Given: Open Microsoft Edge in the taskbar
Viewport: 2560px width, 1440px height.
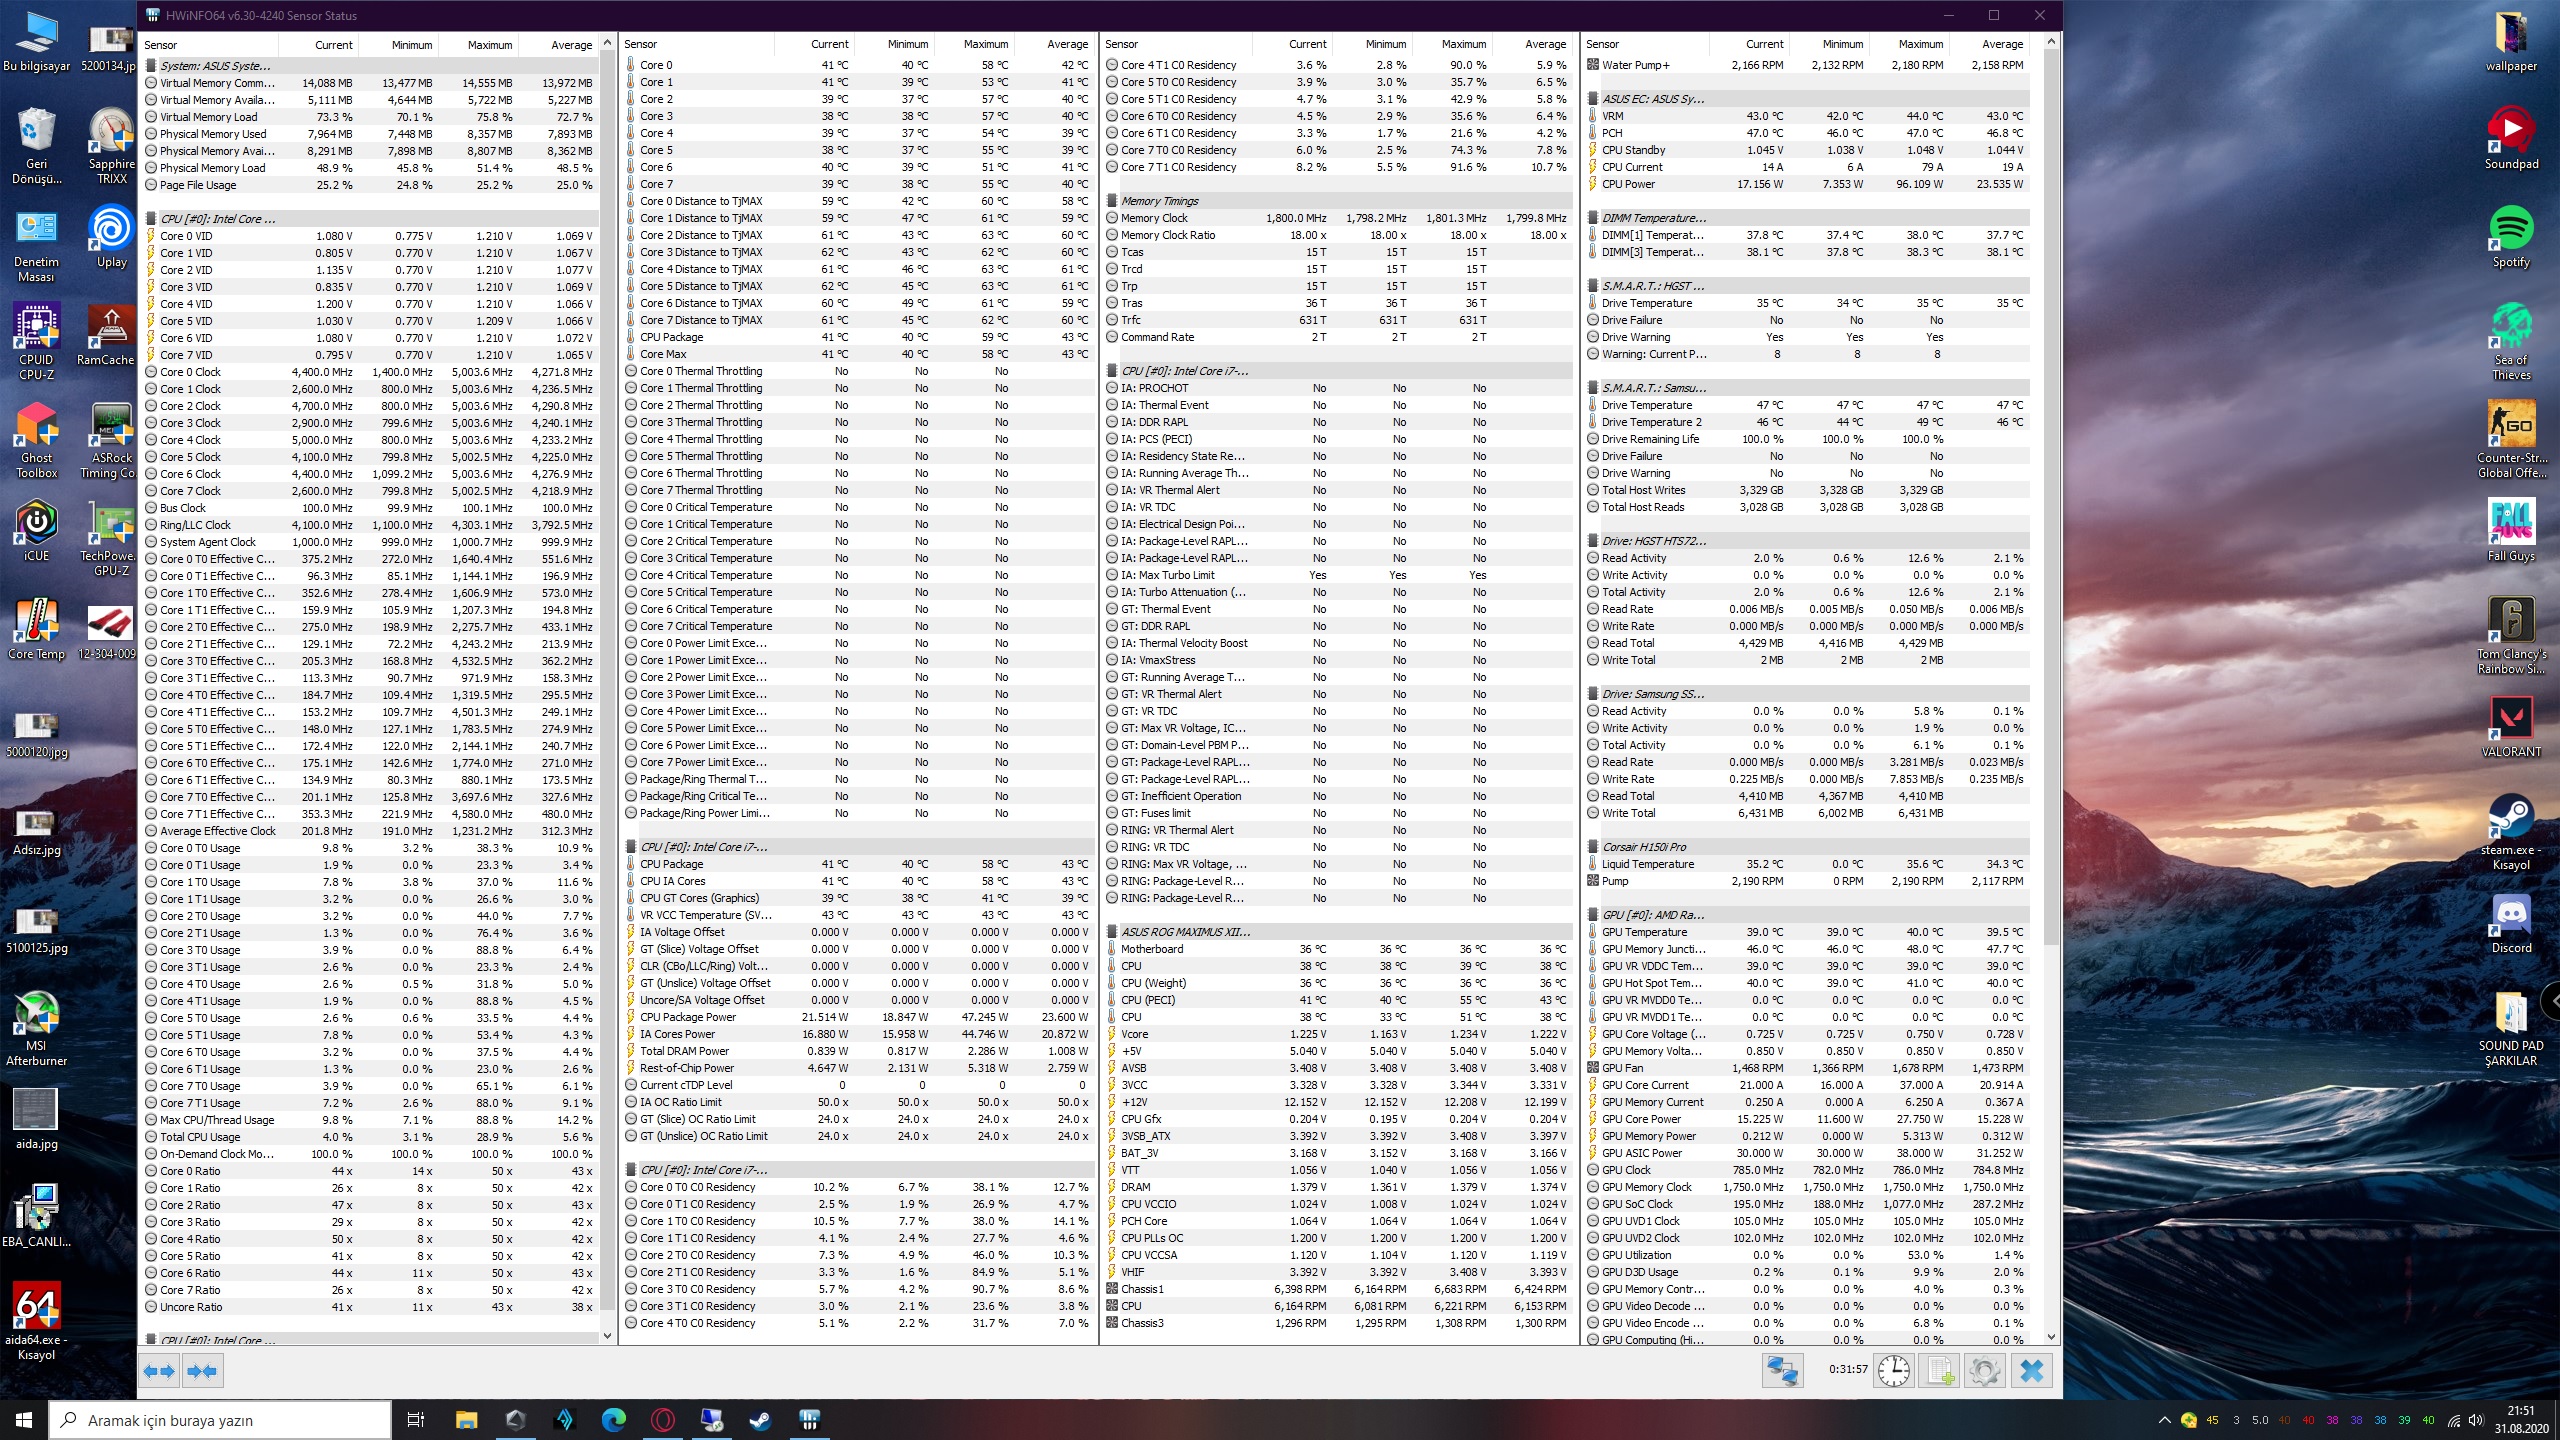Looking at the screenshot, I should click(x=613, y=1420).
